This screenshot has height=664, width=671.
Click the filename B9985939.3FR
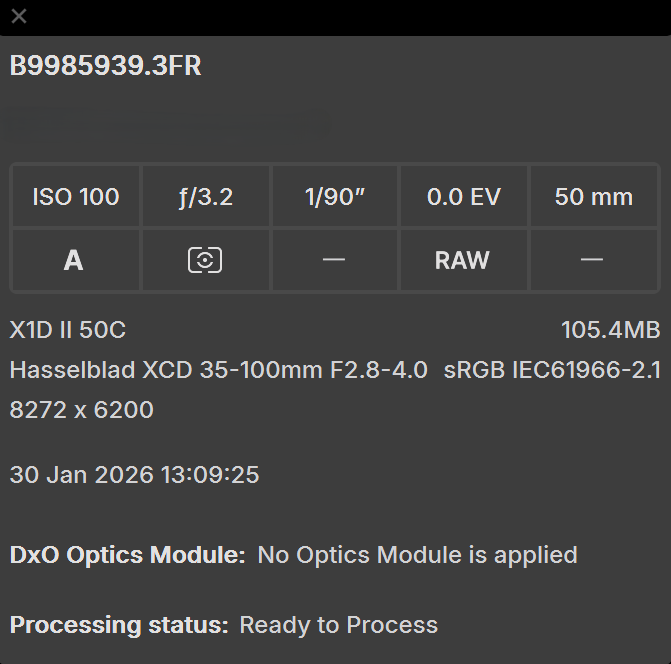[x=106, y=66]
